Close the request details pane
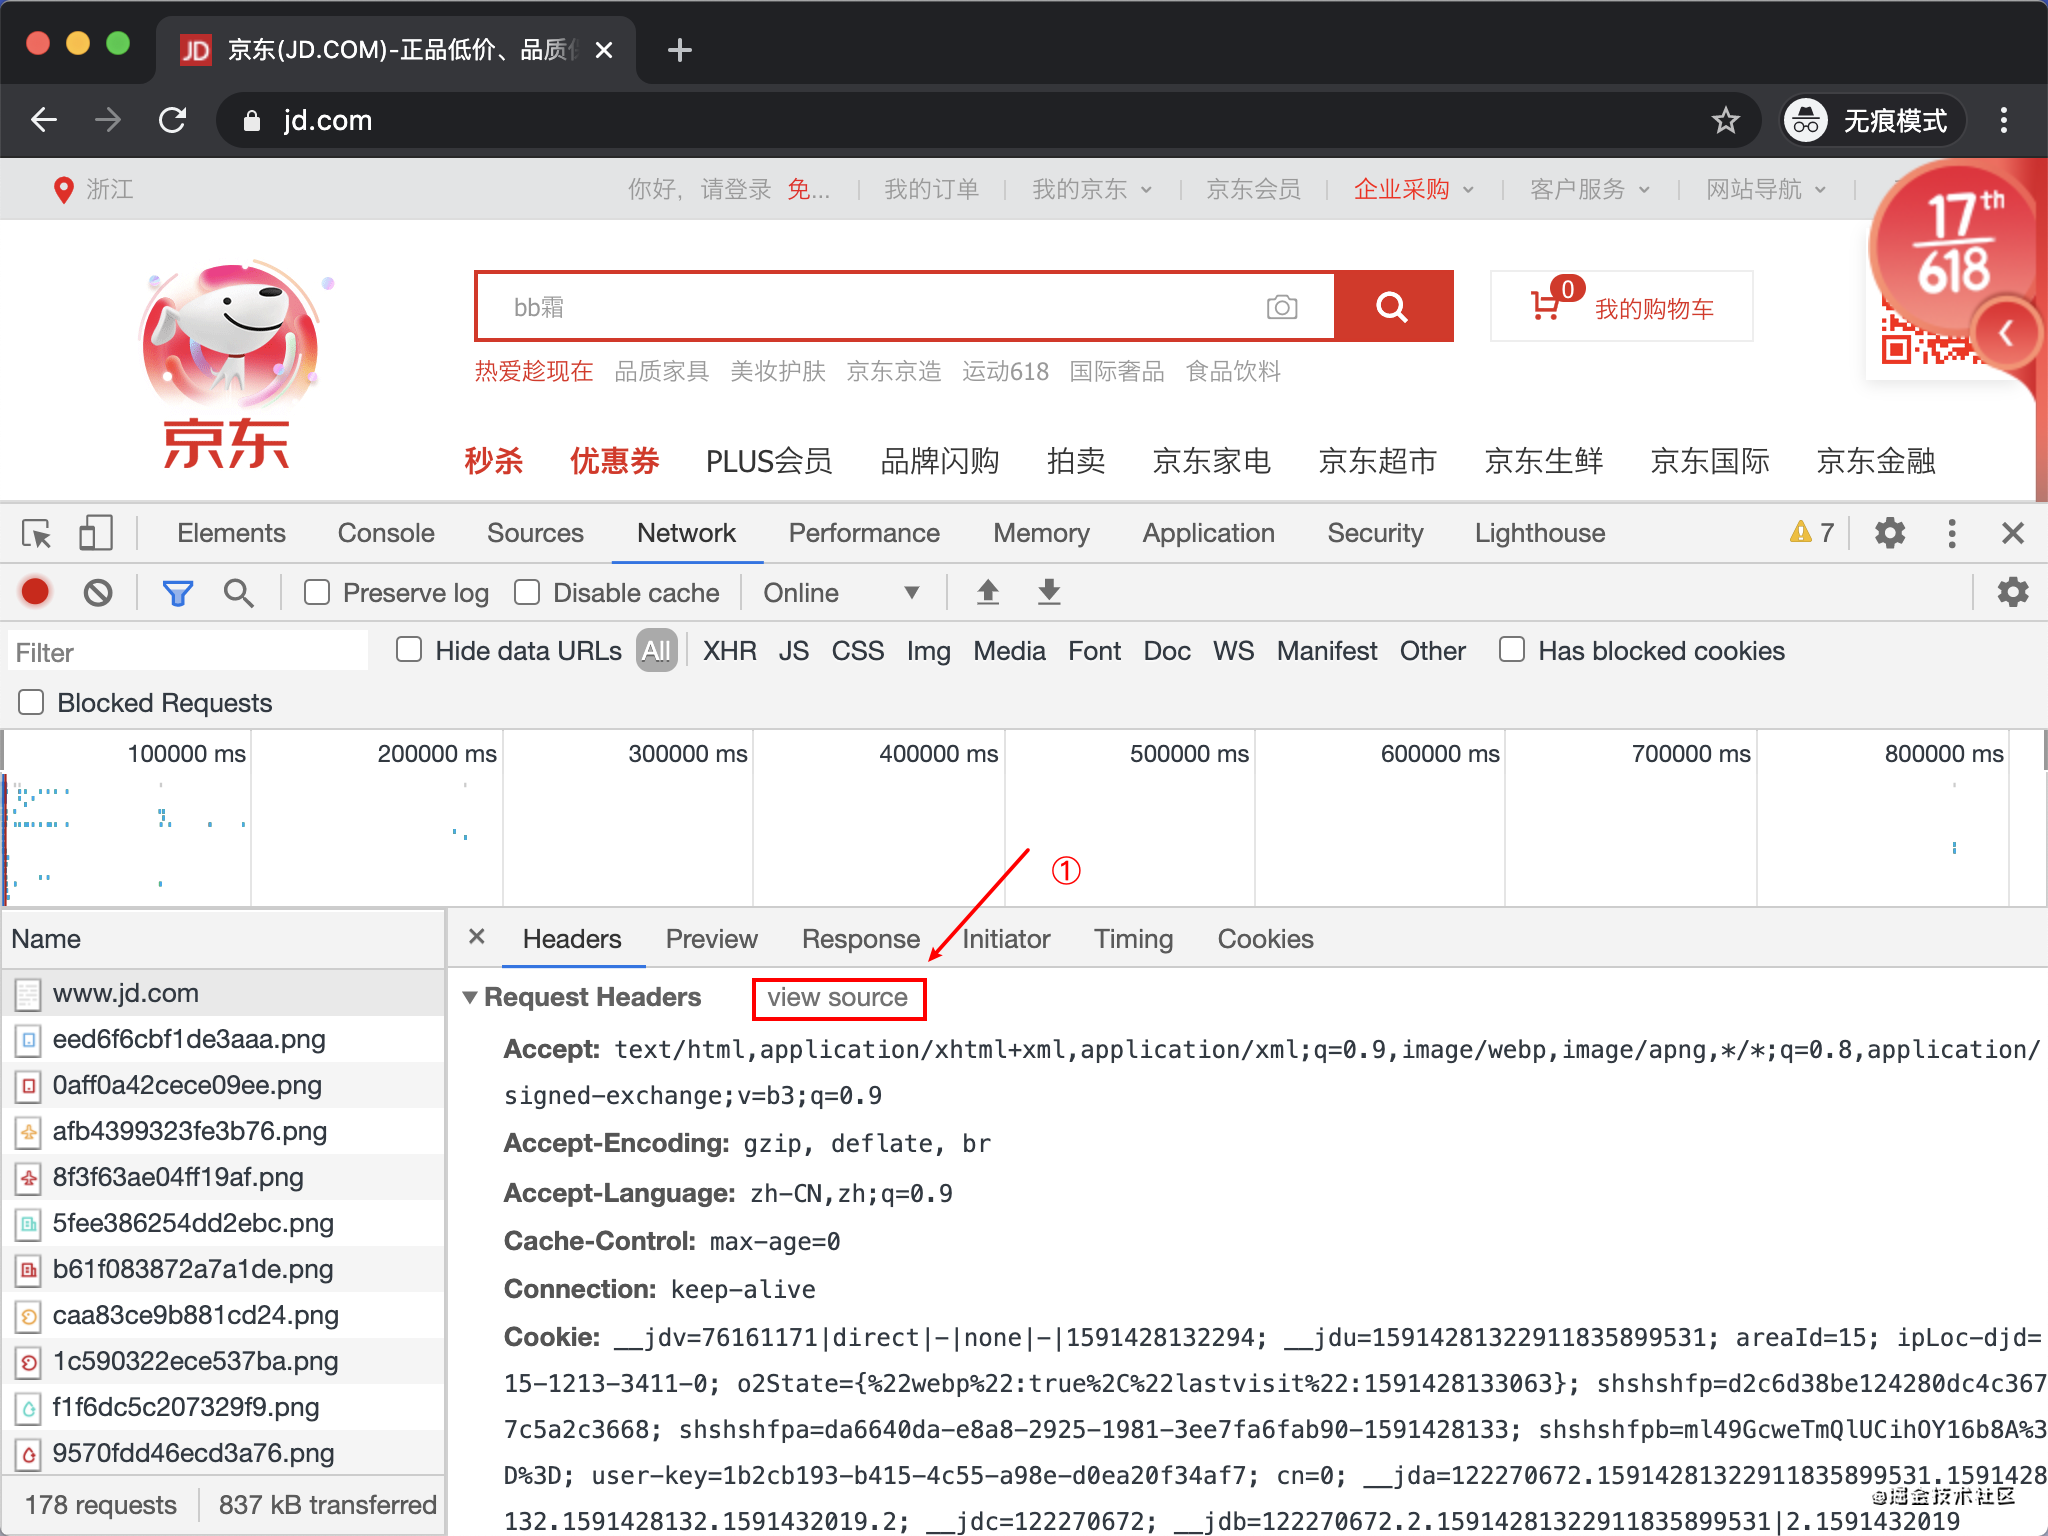The width and height of the screenshot is (2048, 1536). click(x=477, y=937)
